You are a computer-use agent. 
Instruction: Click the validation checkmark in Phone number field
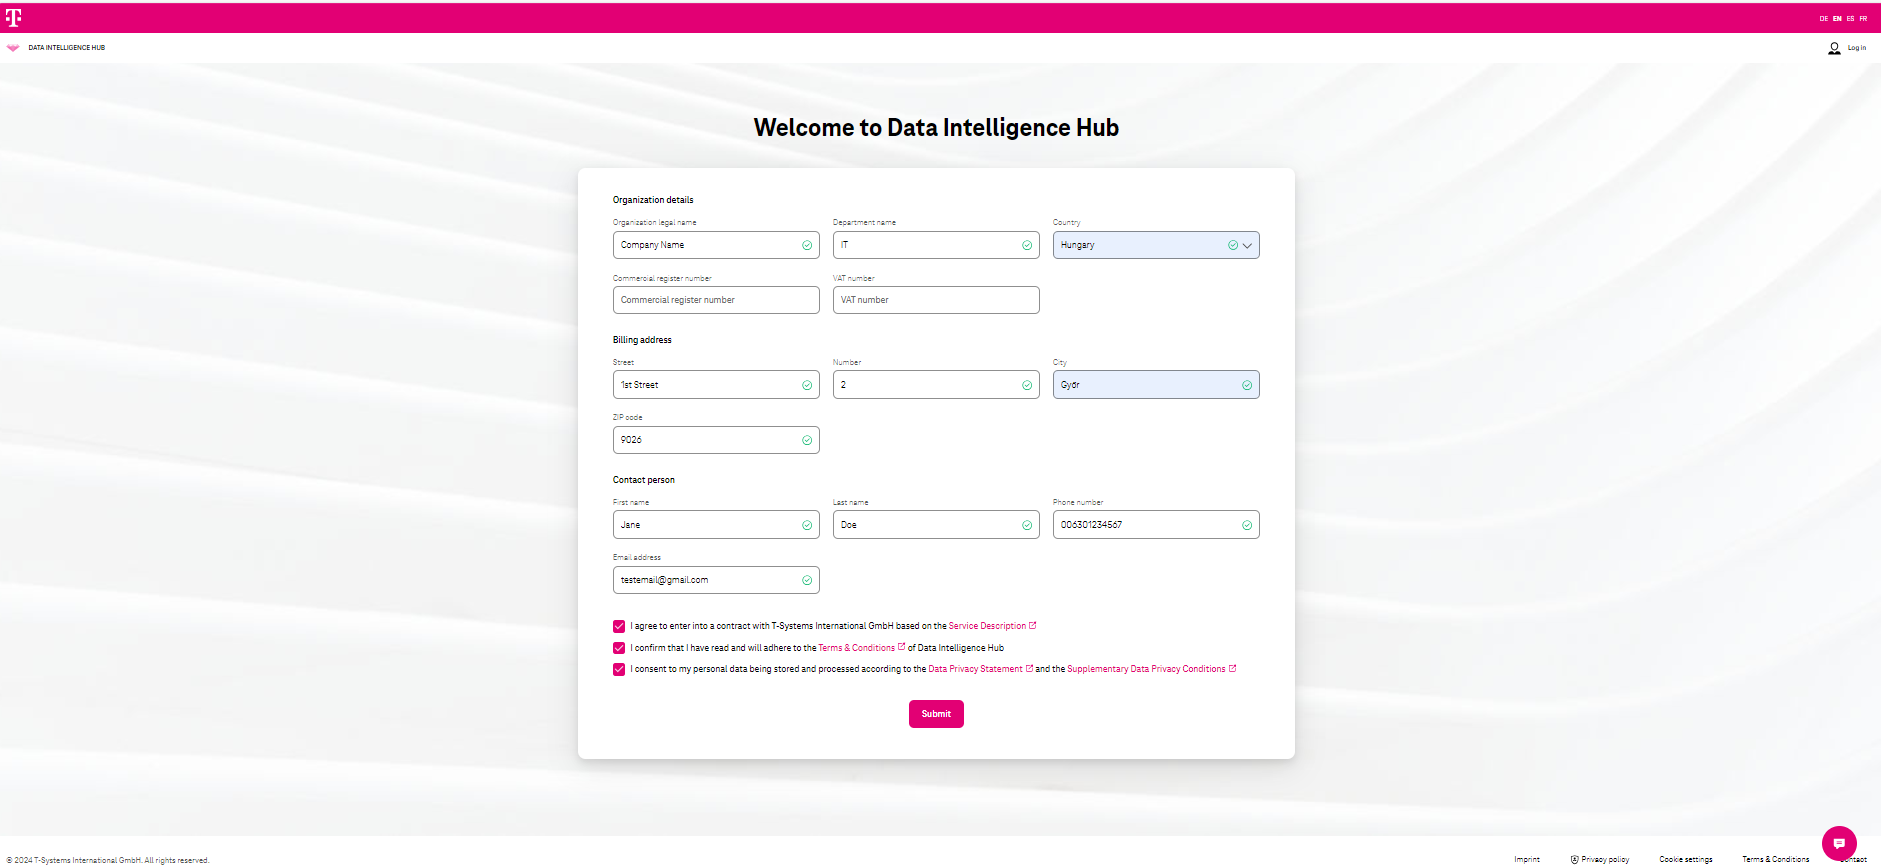tap(1247, 525)
